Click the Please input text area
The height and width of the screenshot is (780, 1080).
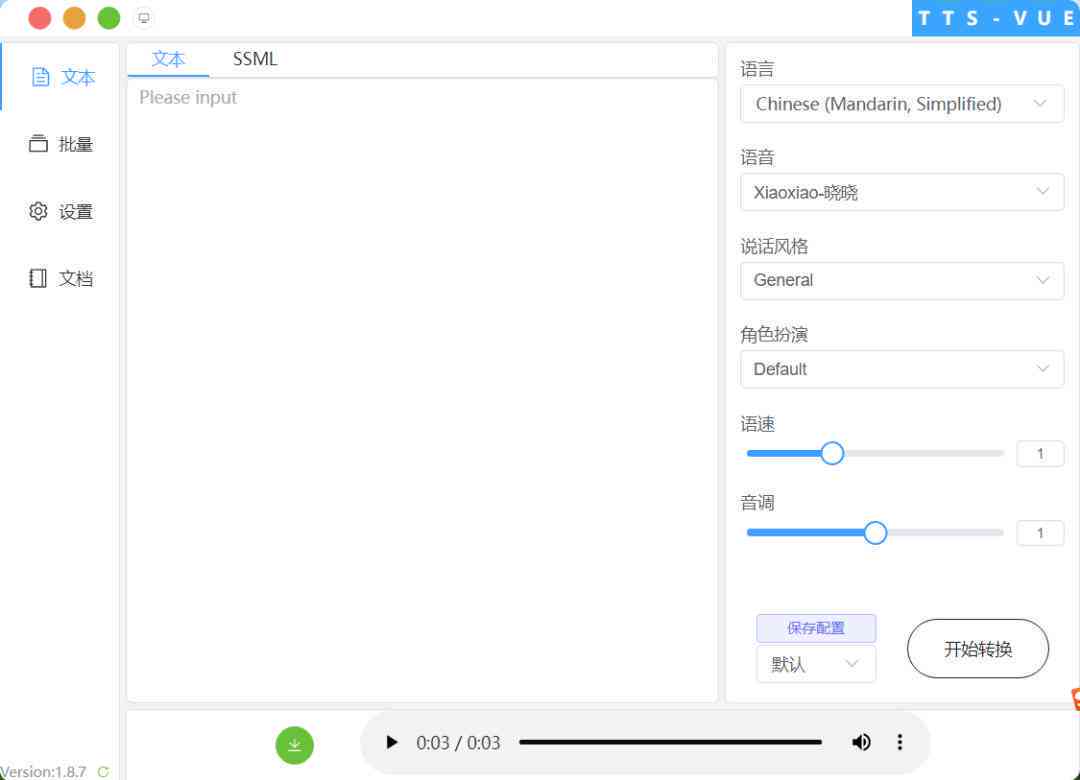422,390
